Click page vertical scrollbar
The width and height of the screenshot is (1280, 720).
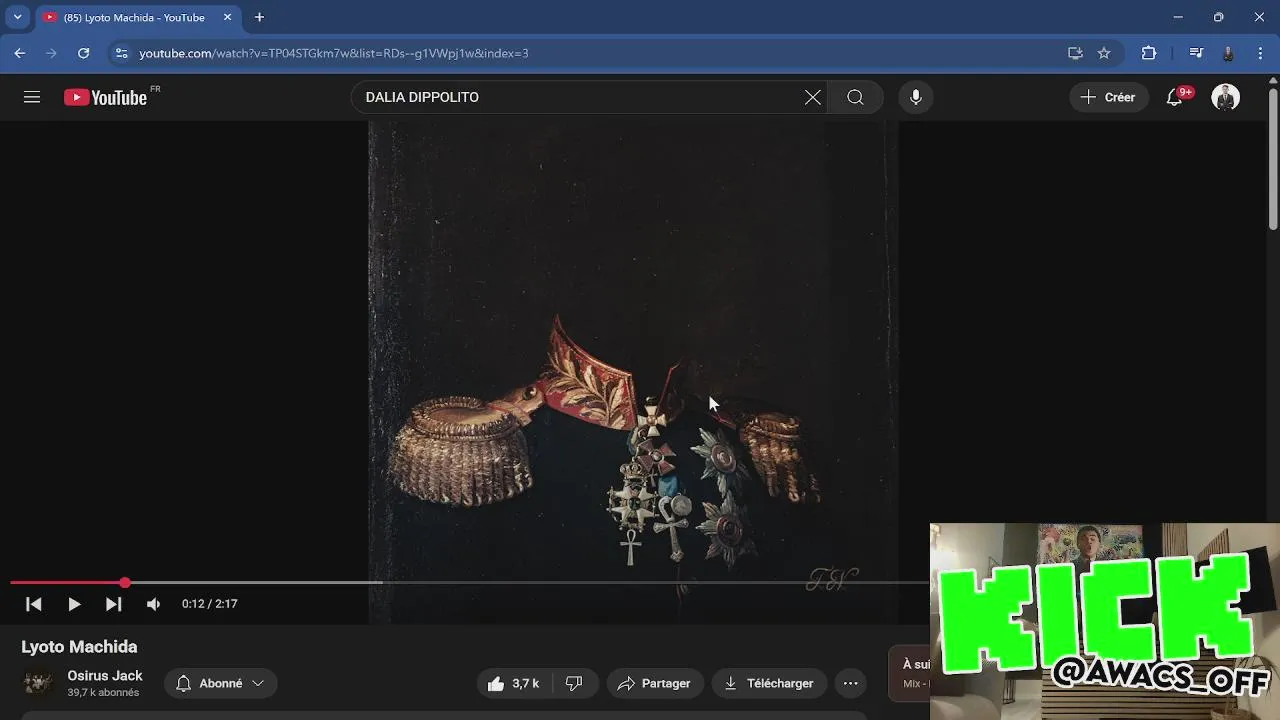tap(1273, 160)
